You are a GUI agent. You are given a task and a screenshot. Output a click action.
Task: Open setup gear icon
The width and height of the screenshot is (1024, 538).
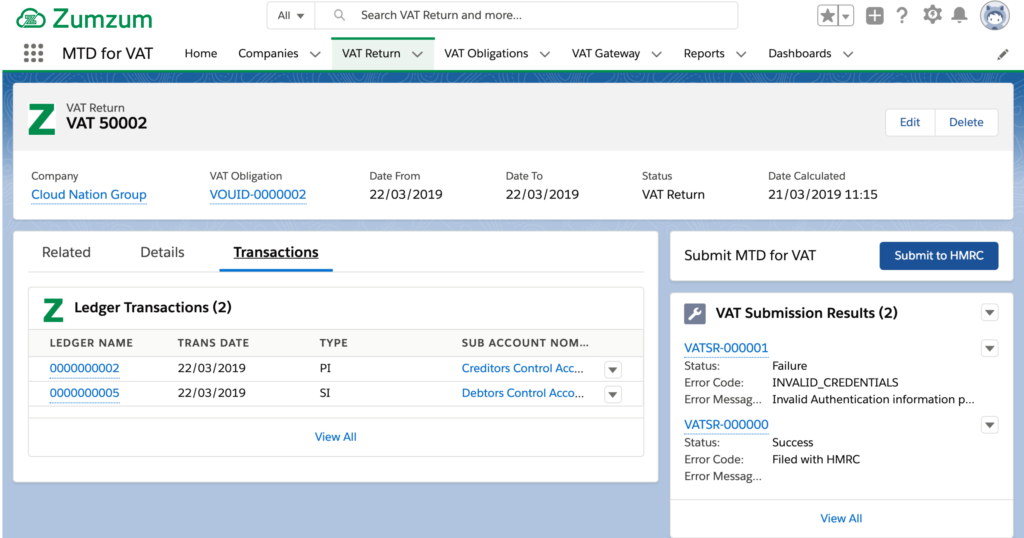pyautogui.click(x=932, y=14)
